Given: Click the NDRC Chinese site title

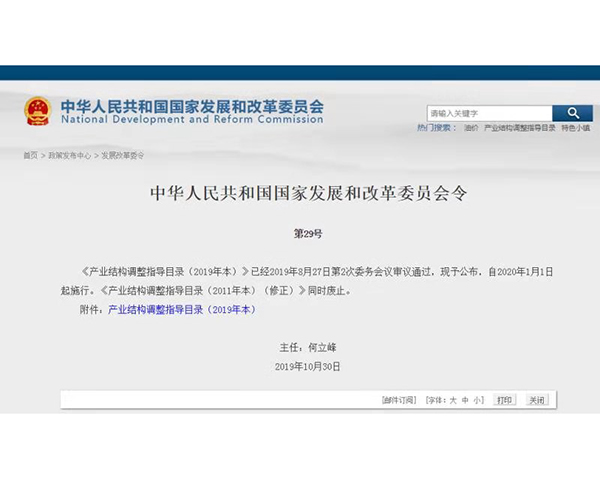Looking at the screenshot, I should (x=192, y=106).
